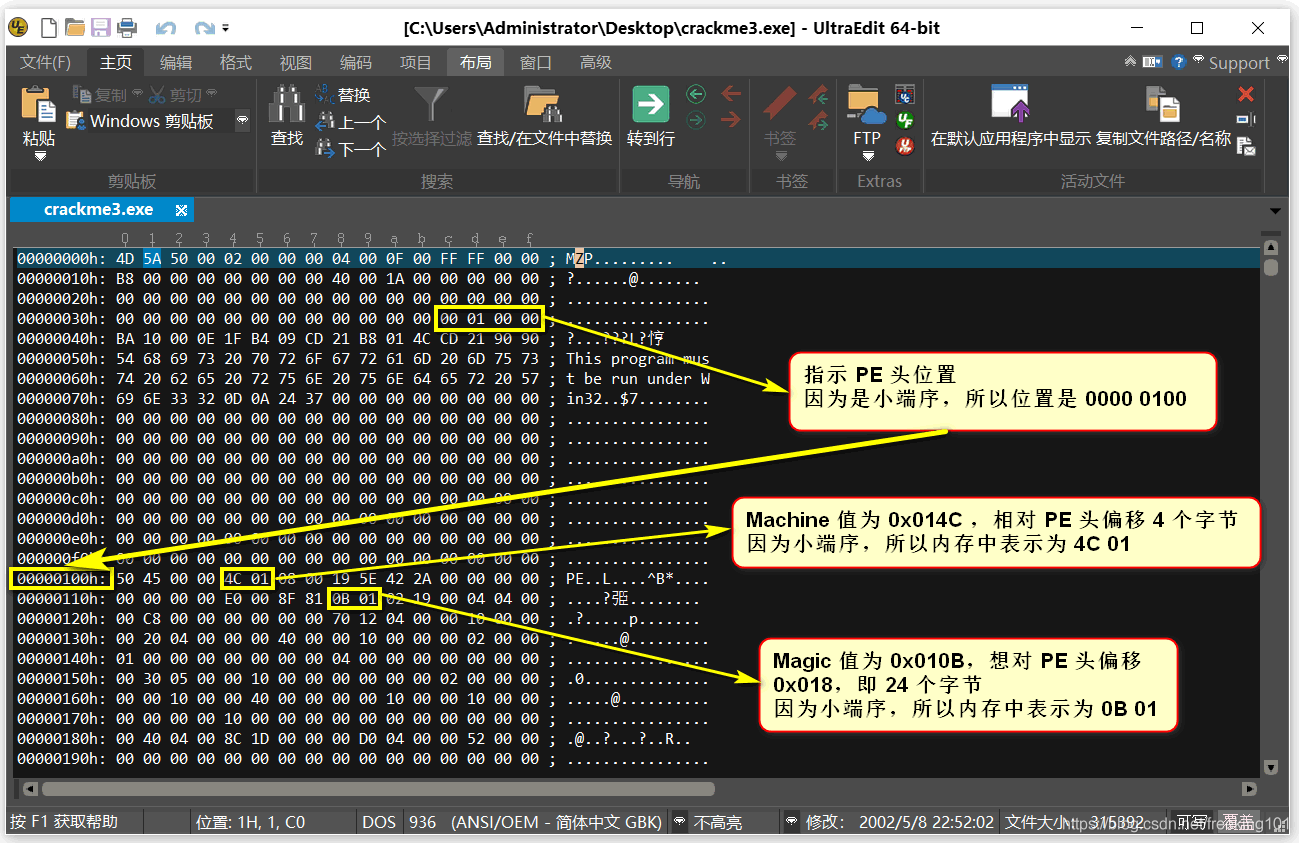Jump to the next bookmark icon

[x=819, y=121]
